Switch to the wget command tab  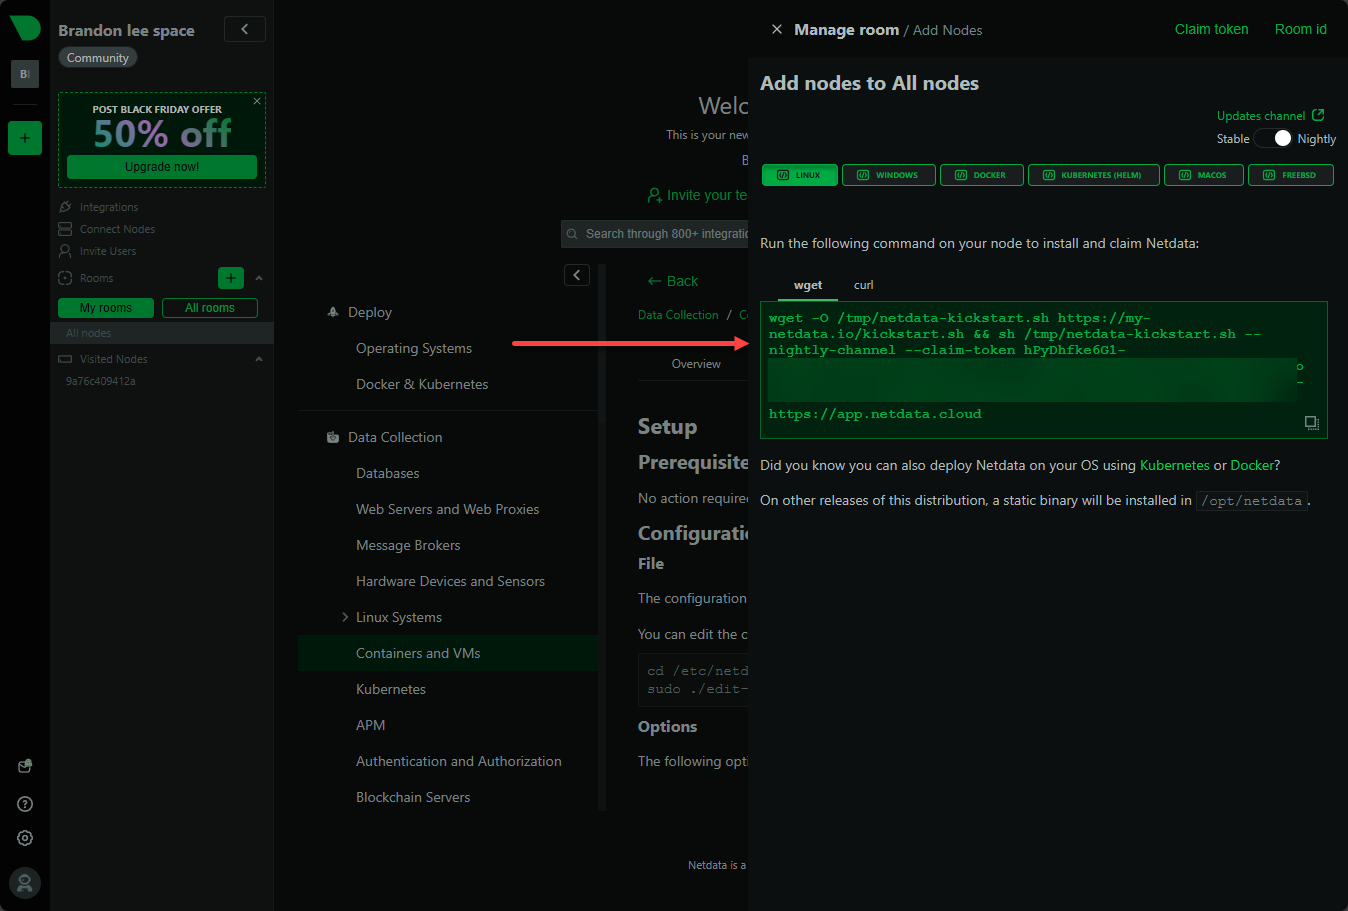808,285
